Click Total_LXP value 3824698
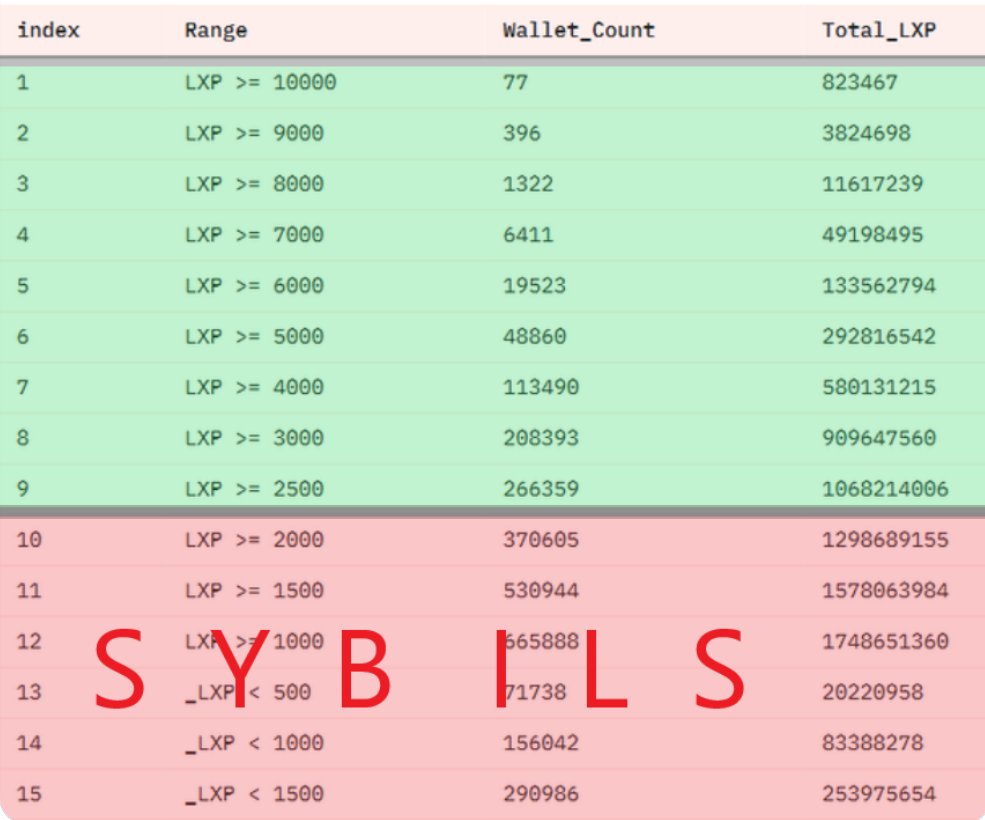Image resolution: width=985 pixels, height=820 pixels. coord(866,133)
